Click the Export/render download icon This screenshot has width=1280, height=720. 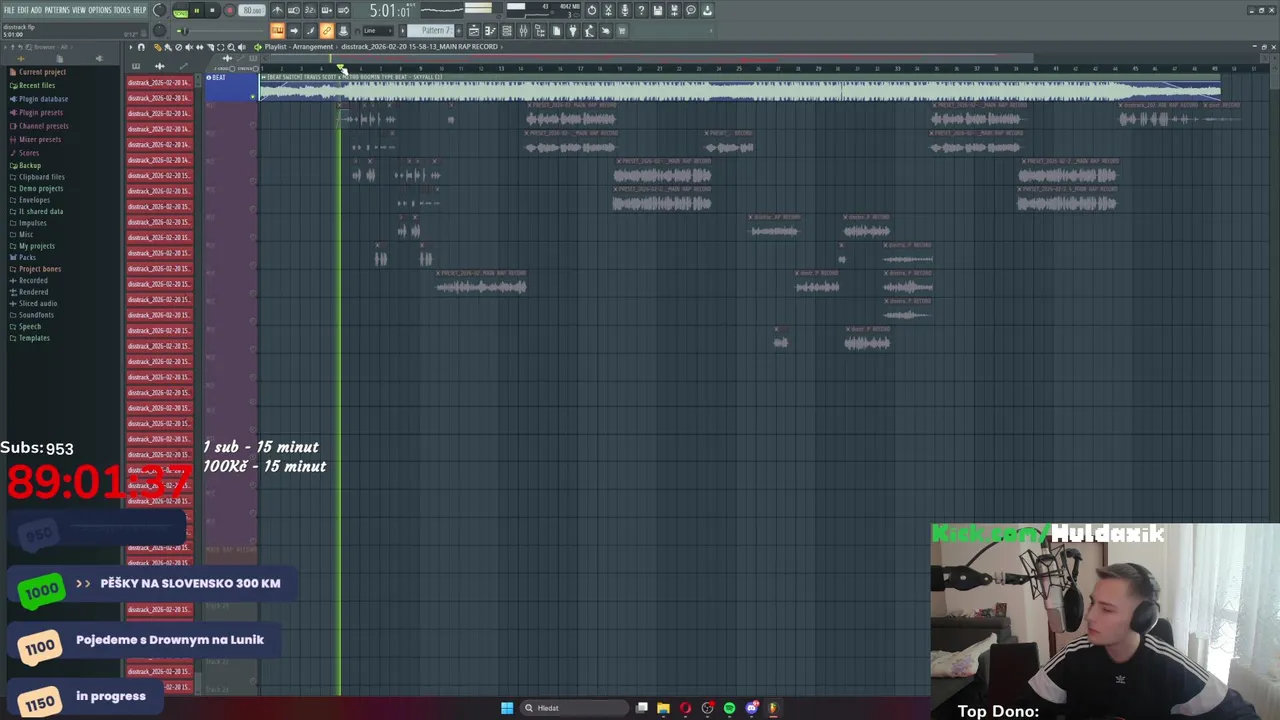[707, 10]
